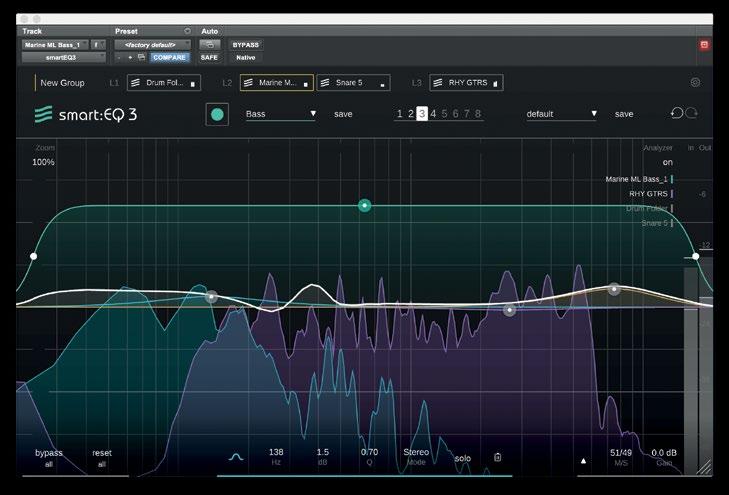The width and height of the screenshot is (729, 495).
Task: Toggle Marine ML Bass_1 analyzer visibility
Action: [639, 179]
